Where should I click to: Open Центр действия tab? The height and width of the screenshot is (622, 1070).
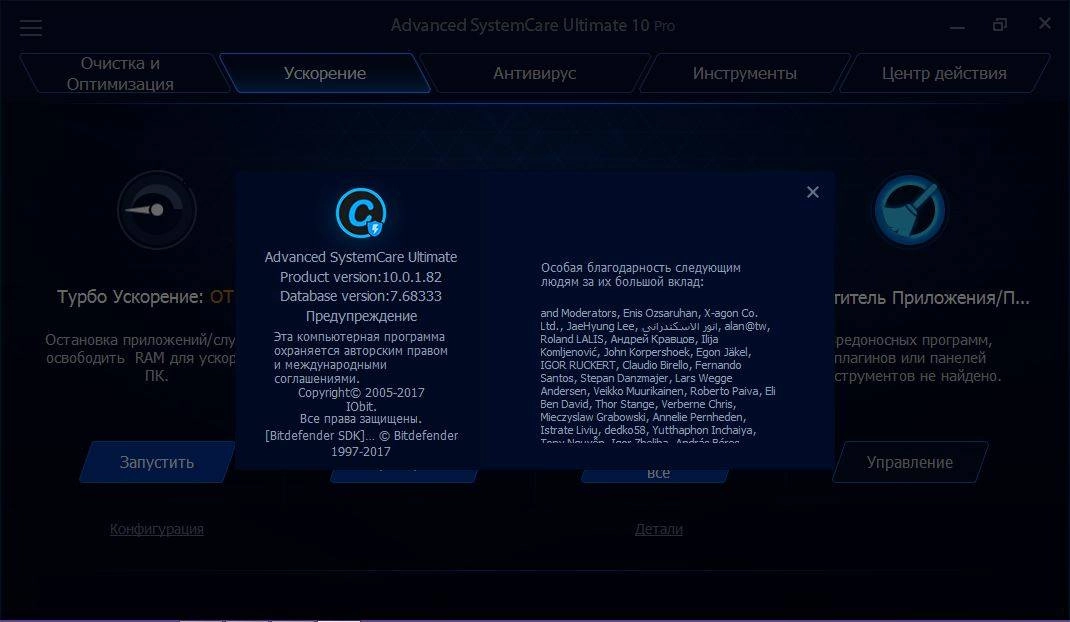[944, 73]
